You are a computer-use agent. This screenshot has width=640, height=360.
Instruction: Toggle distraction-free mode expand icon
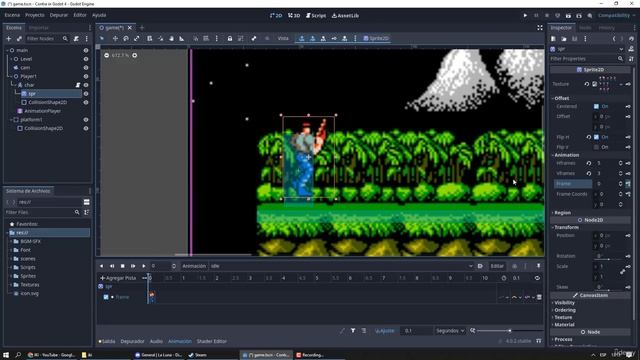[x=540, y=28]
